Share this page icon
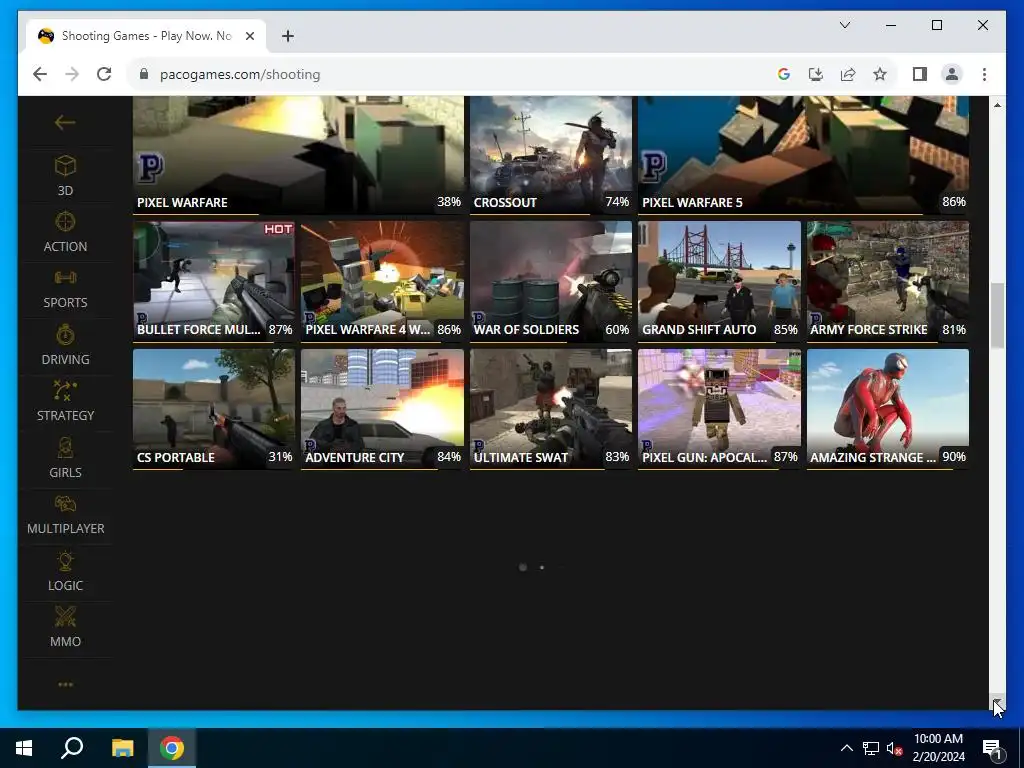Screen dimensions: 1024x768 coord(848,74)
